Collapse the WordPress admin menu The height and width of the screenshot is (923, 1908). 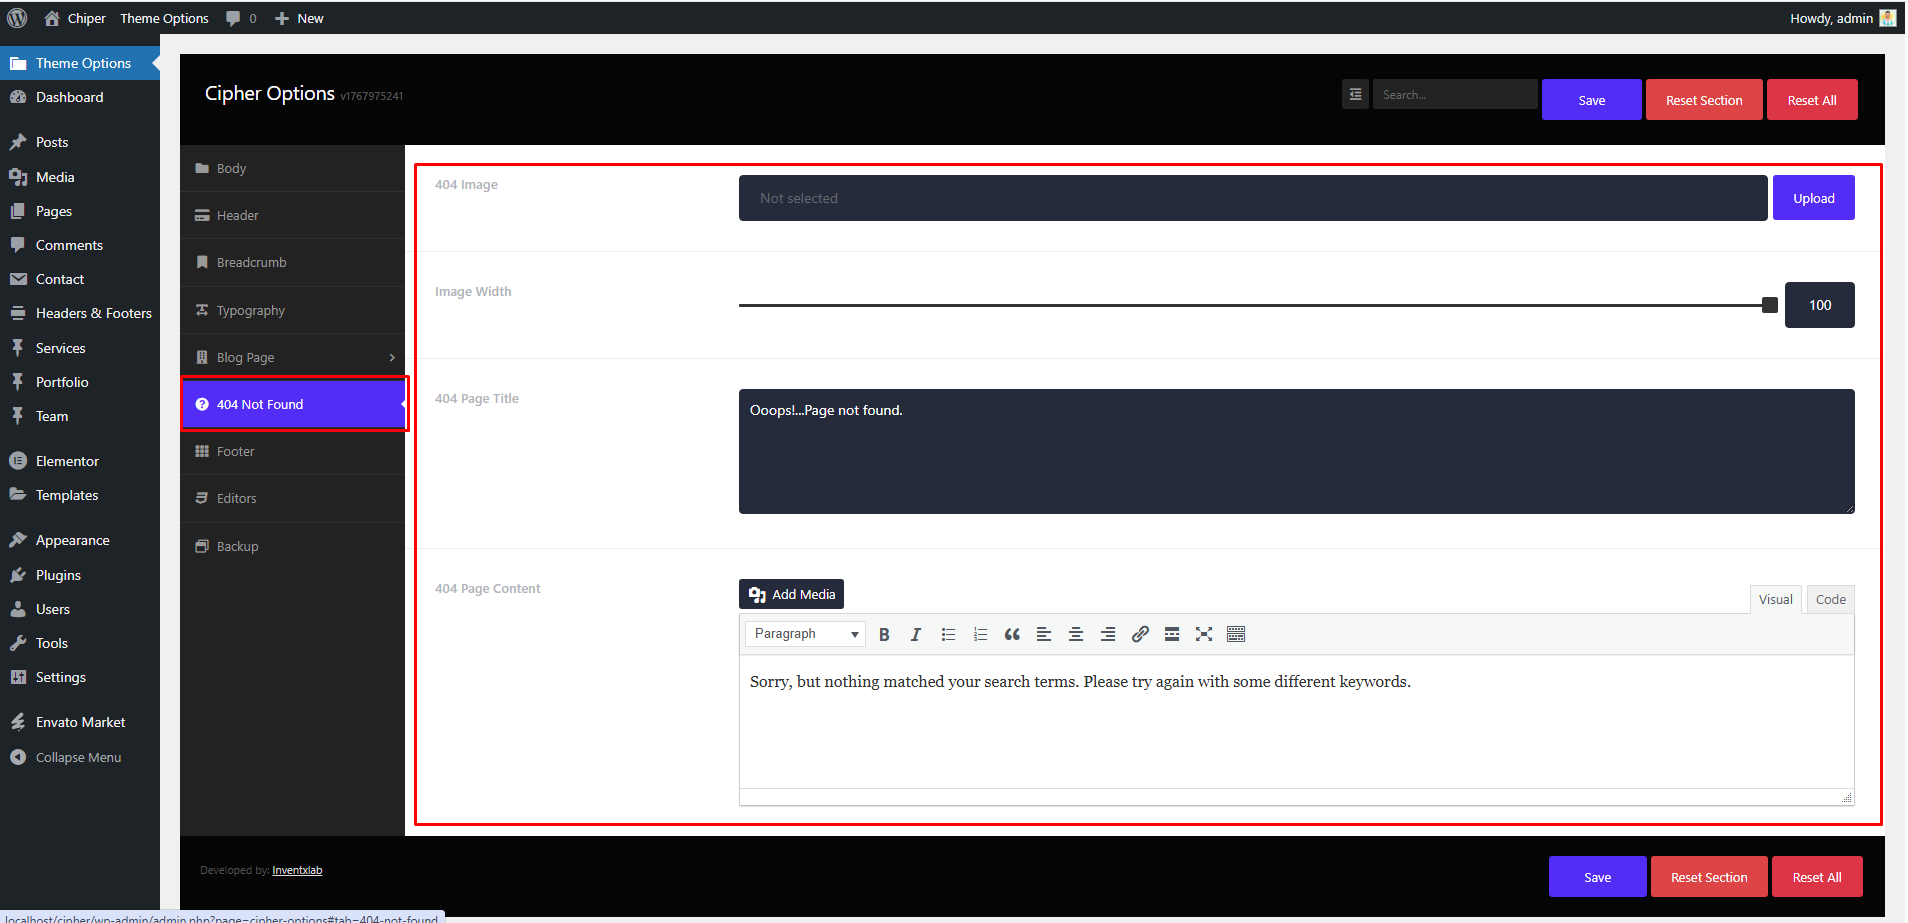pos(78,757)
